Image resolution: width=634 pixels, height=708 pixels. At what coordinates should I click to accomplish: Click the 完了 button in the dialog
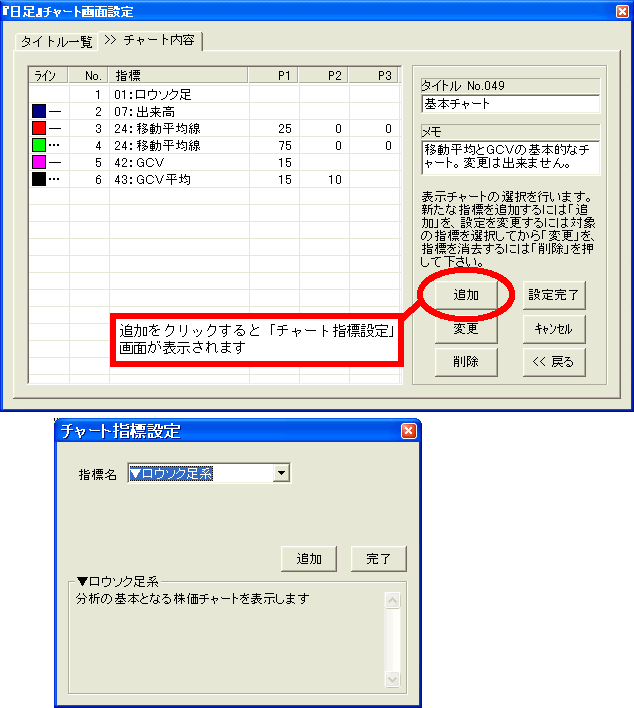point(379,558)
